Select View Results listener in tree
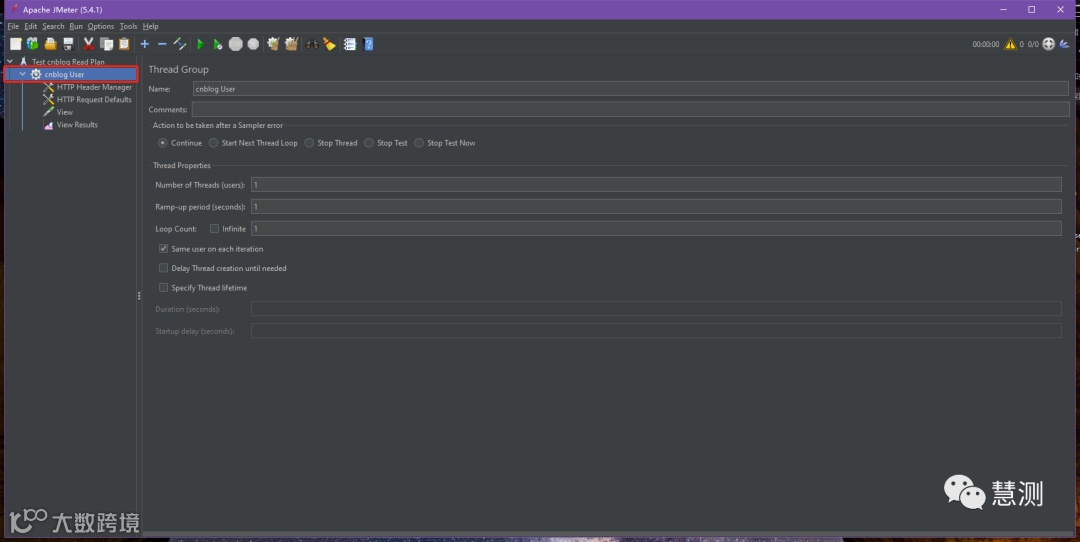Viewport: 1080px width, 542px height. [x=76, y=125]
